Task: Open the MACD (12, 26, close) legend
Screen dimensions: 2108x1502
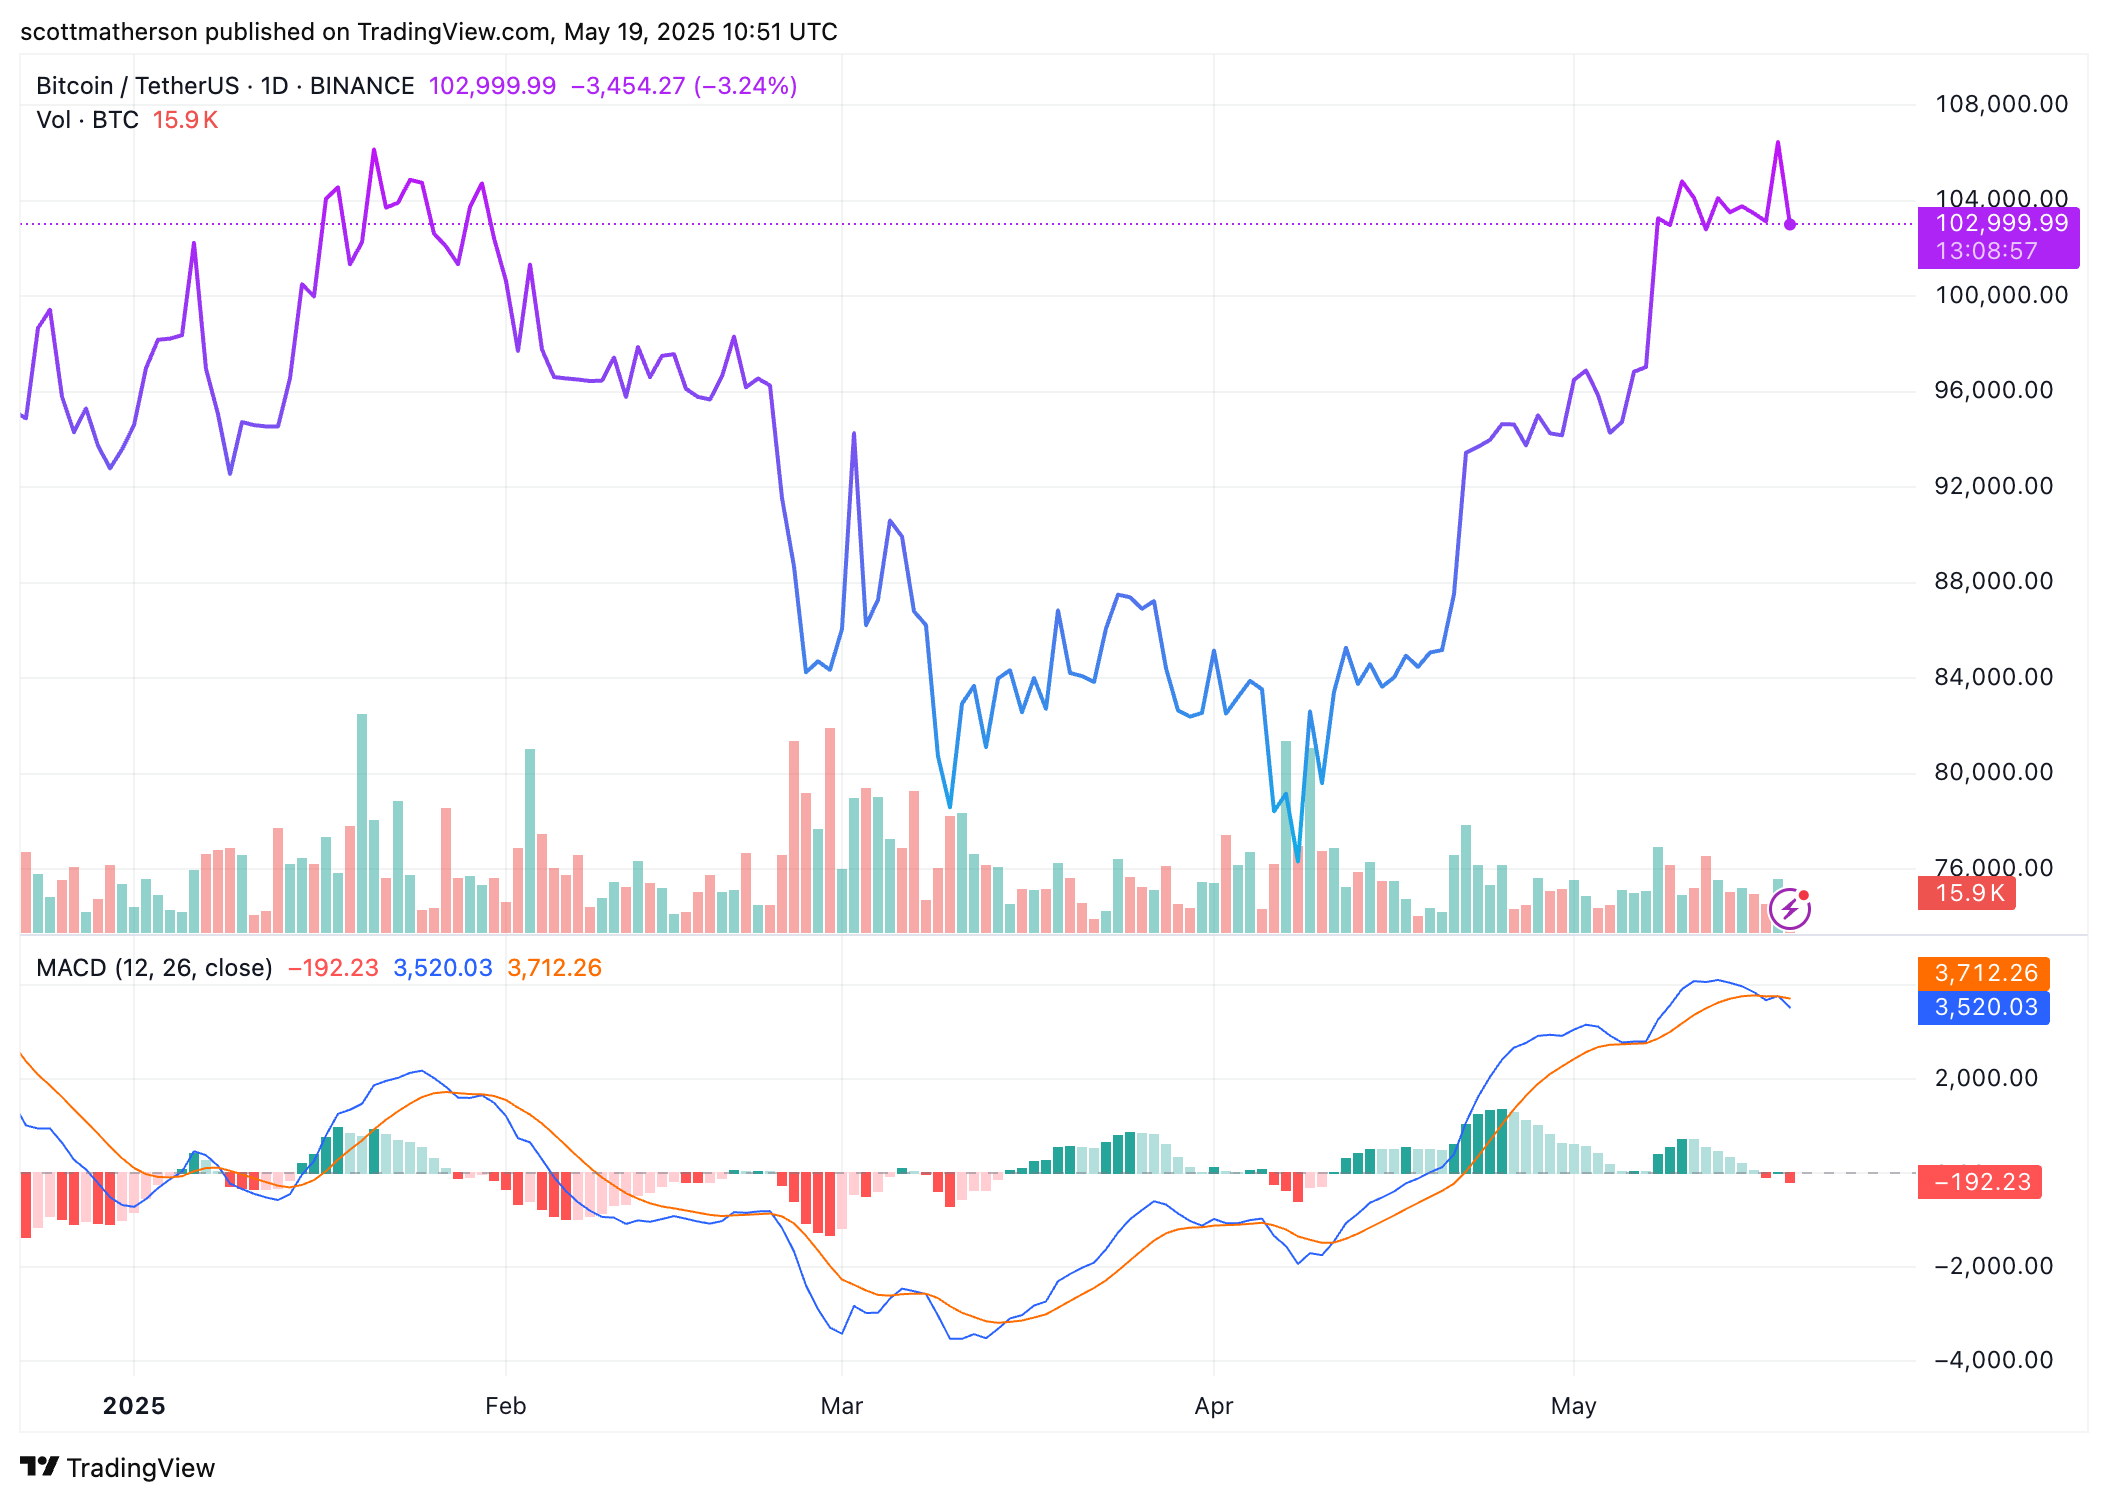Action: [x=154, y=968]
